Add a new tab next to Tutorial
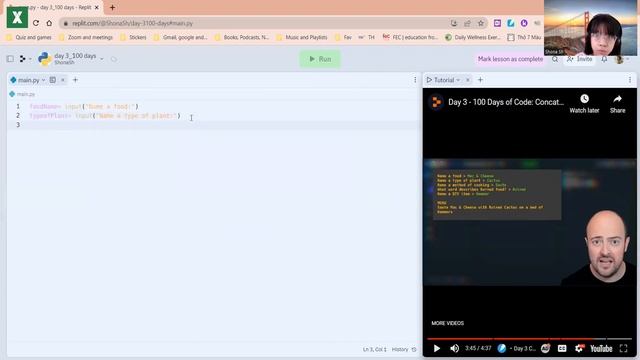The height and width of the screenshot is (360, 640). coord(480,80)
